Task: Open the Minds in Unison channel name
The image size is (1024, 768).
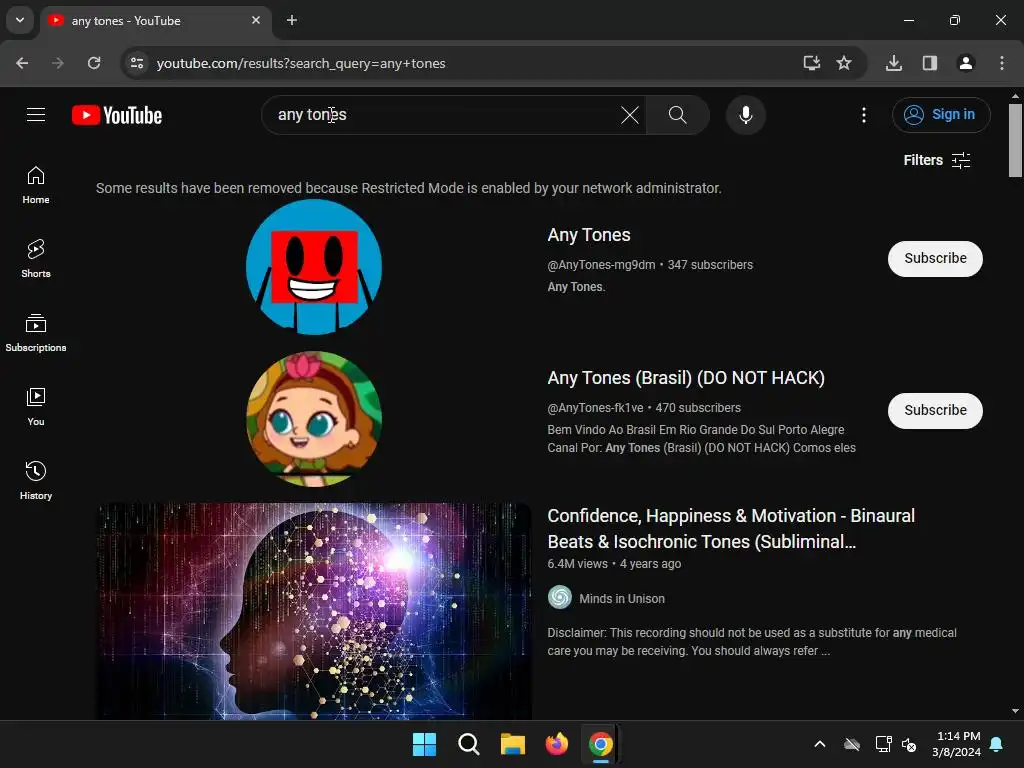Action: click(x=622, y=598)
